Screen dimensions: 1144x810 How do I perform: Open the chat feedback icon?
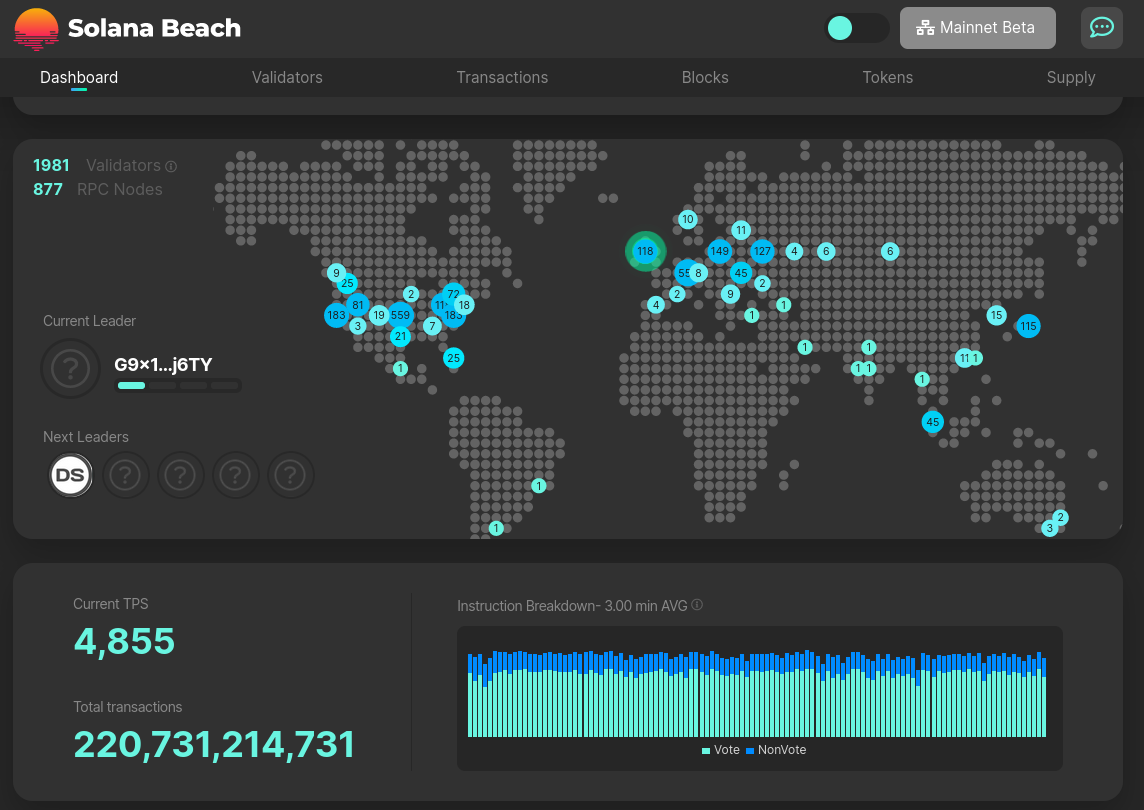point(1101,28)
